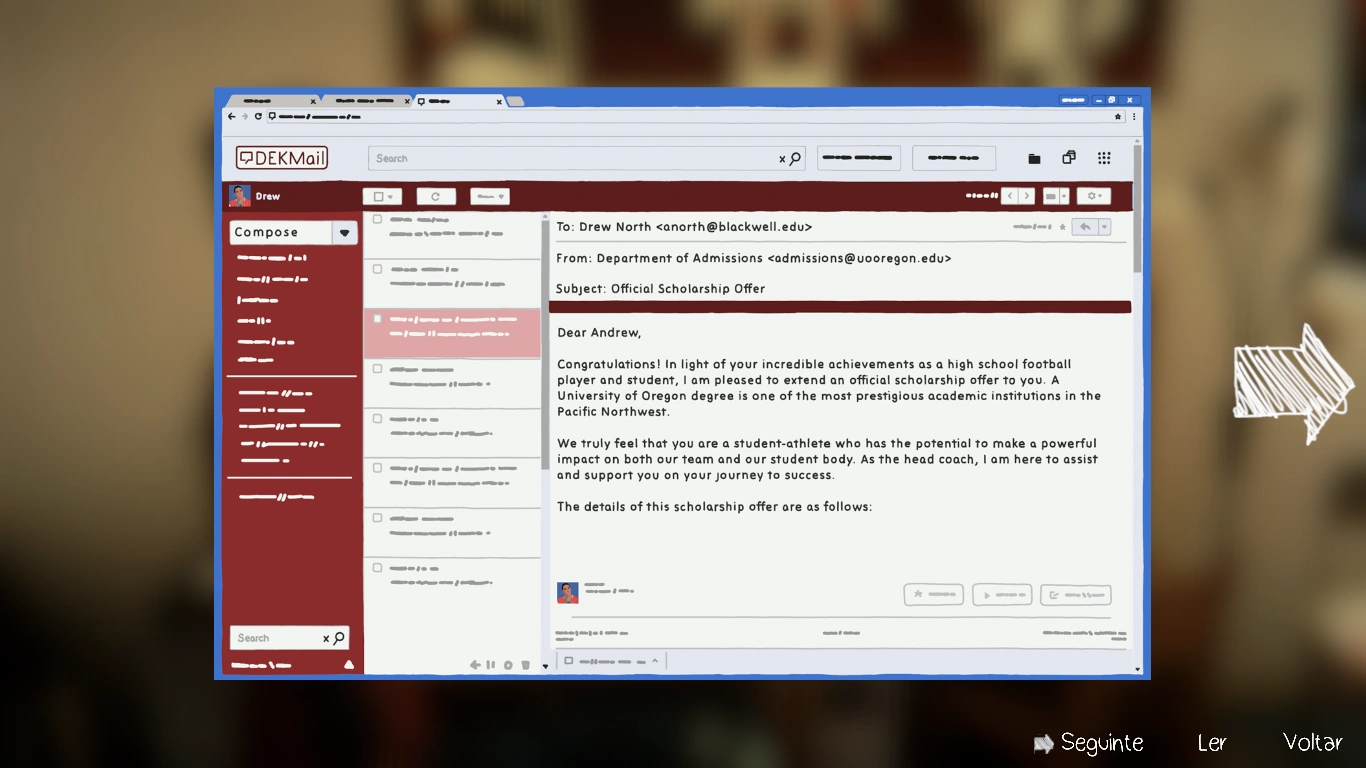
Task: Click the first scribbled button right of search
Action: (x=859, y=158)
